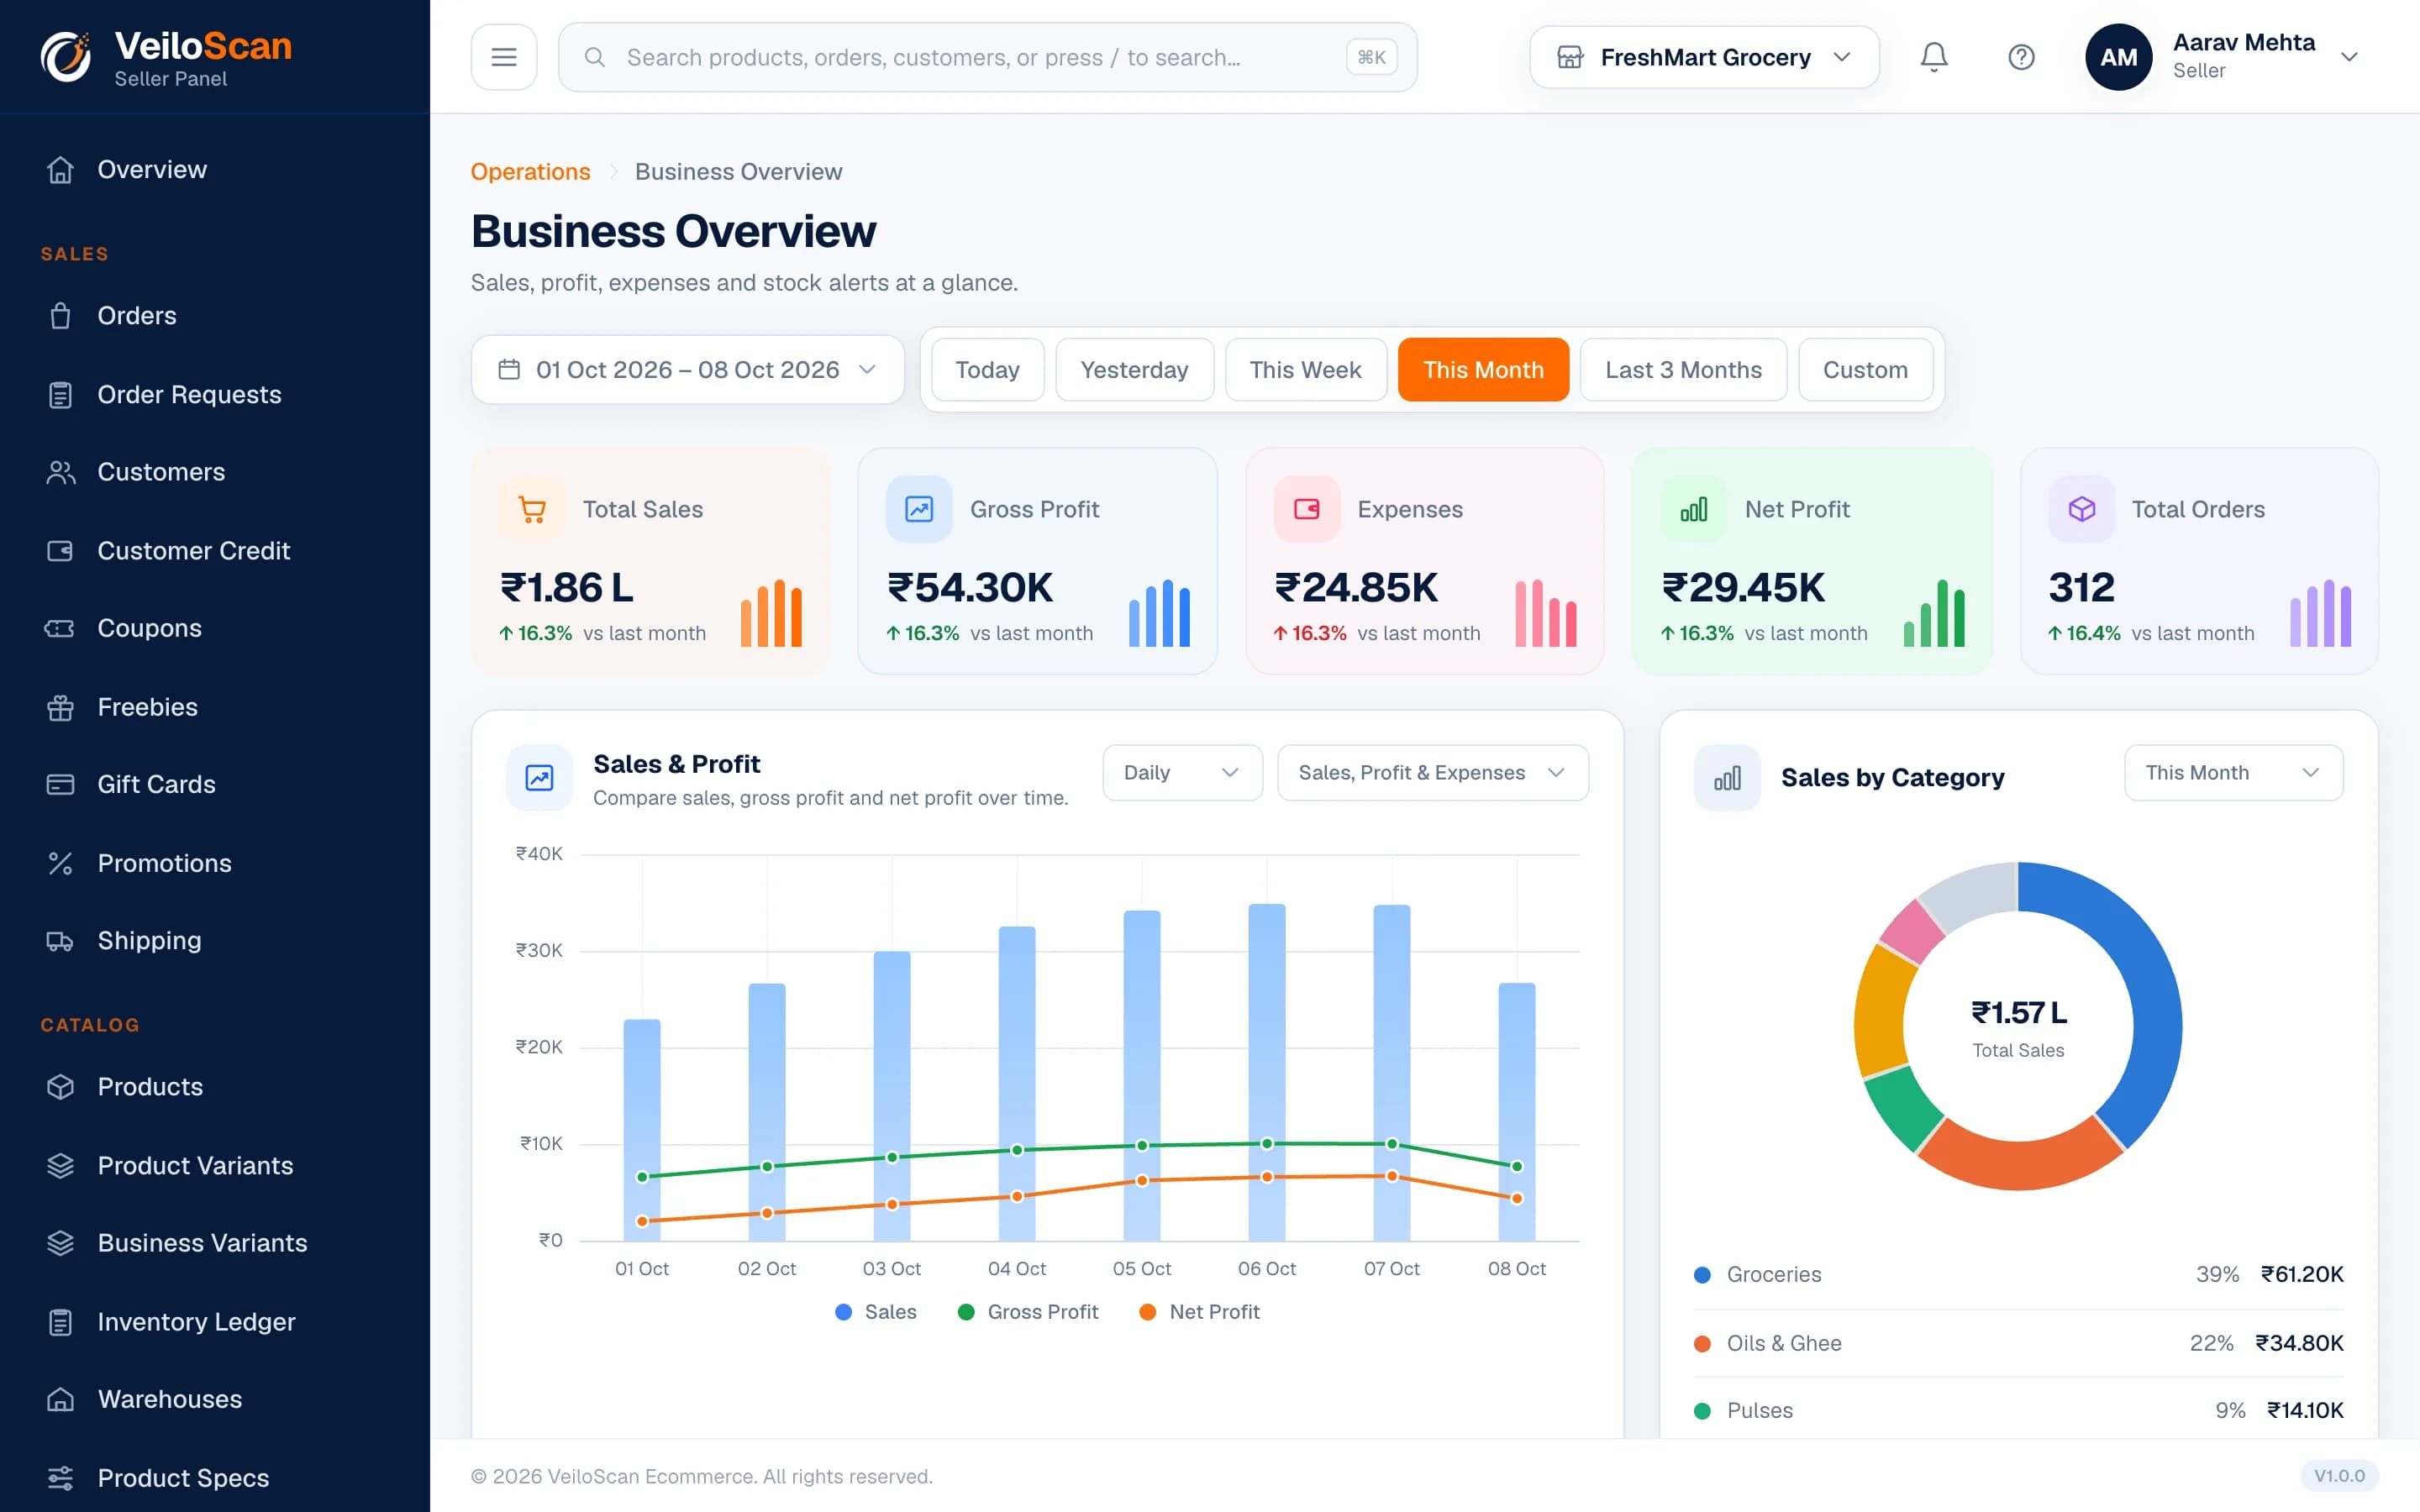2420x1512 pixels.
Task: Go to Inventory Ledger page
Action: pyautogui.click(x=215, y=1322)
